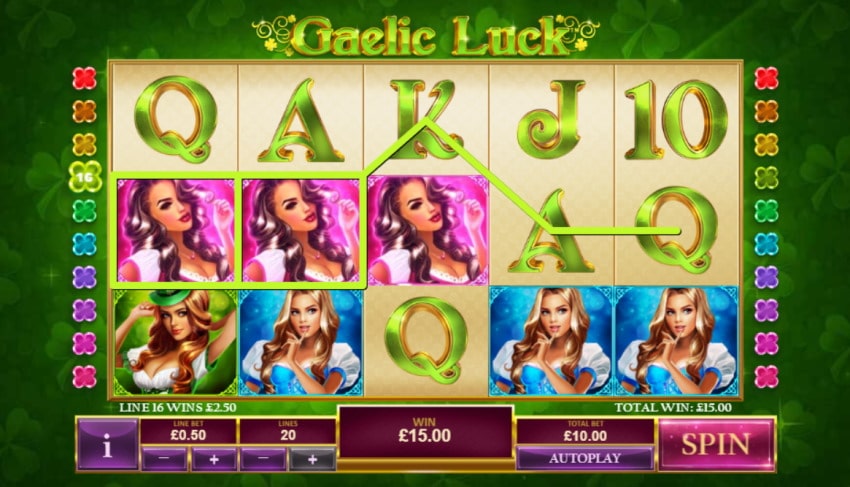Click the Gaelic Luck title logo
The image size is (850, 487).
[x=426, y=35]
